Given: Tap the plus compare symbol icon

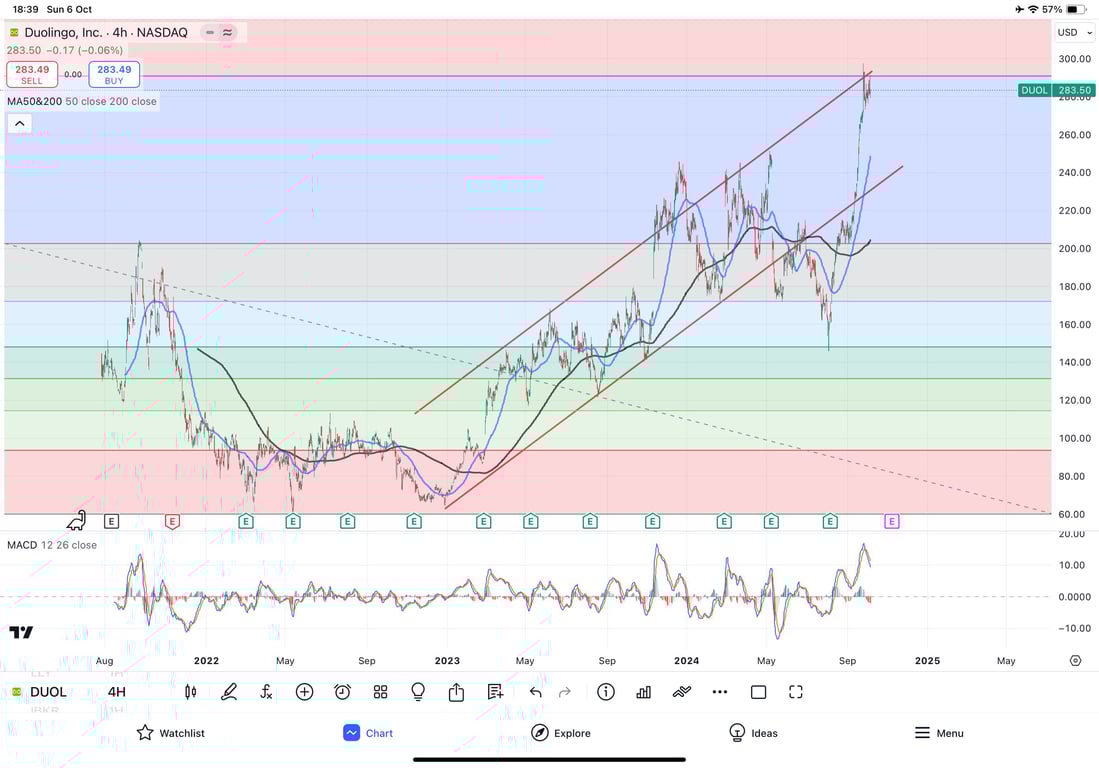Looking at the screenshot, I should click(304, 692).
